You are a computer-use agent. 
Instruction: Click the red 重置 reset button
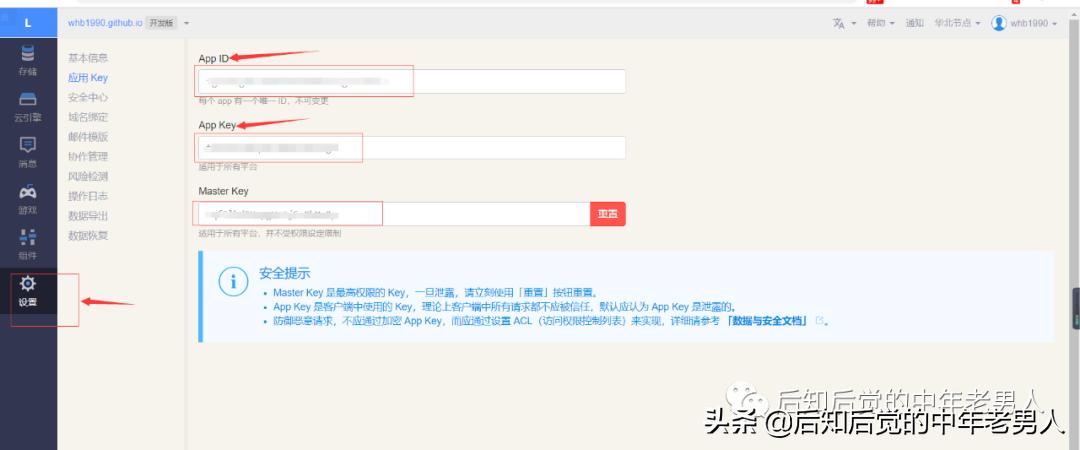click(x=608, y=214)
